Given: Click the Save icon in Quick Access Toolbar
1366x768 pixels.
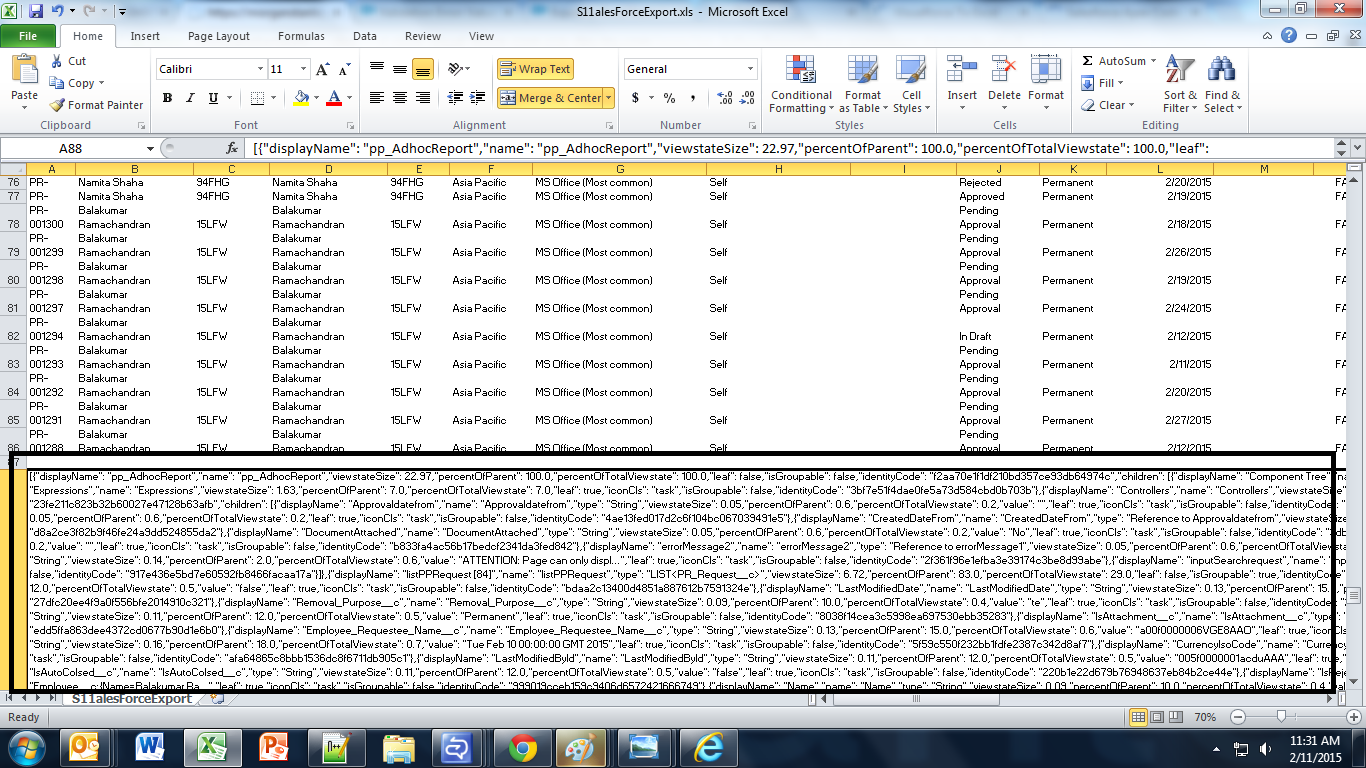Looking at the screenshot, I should coord(36,11).
